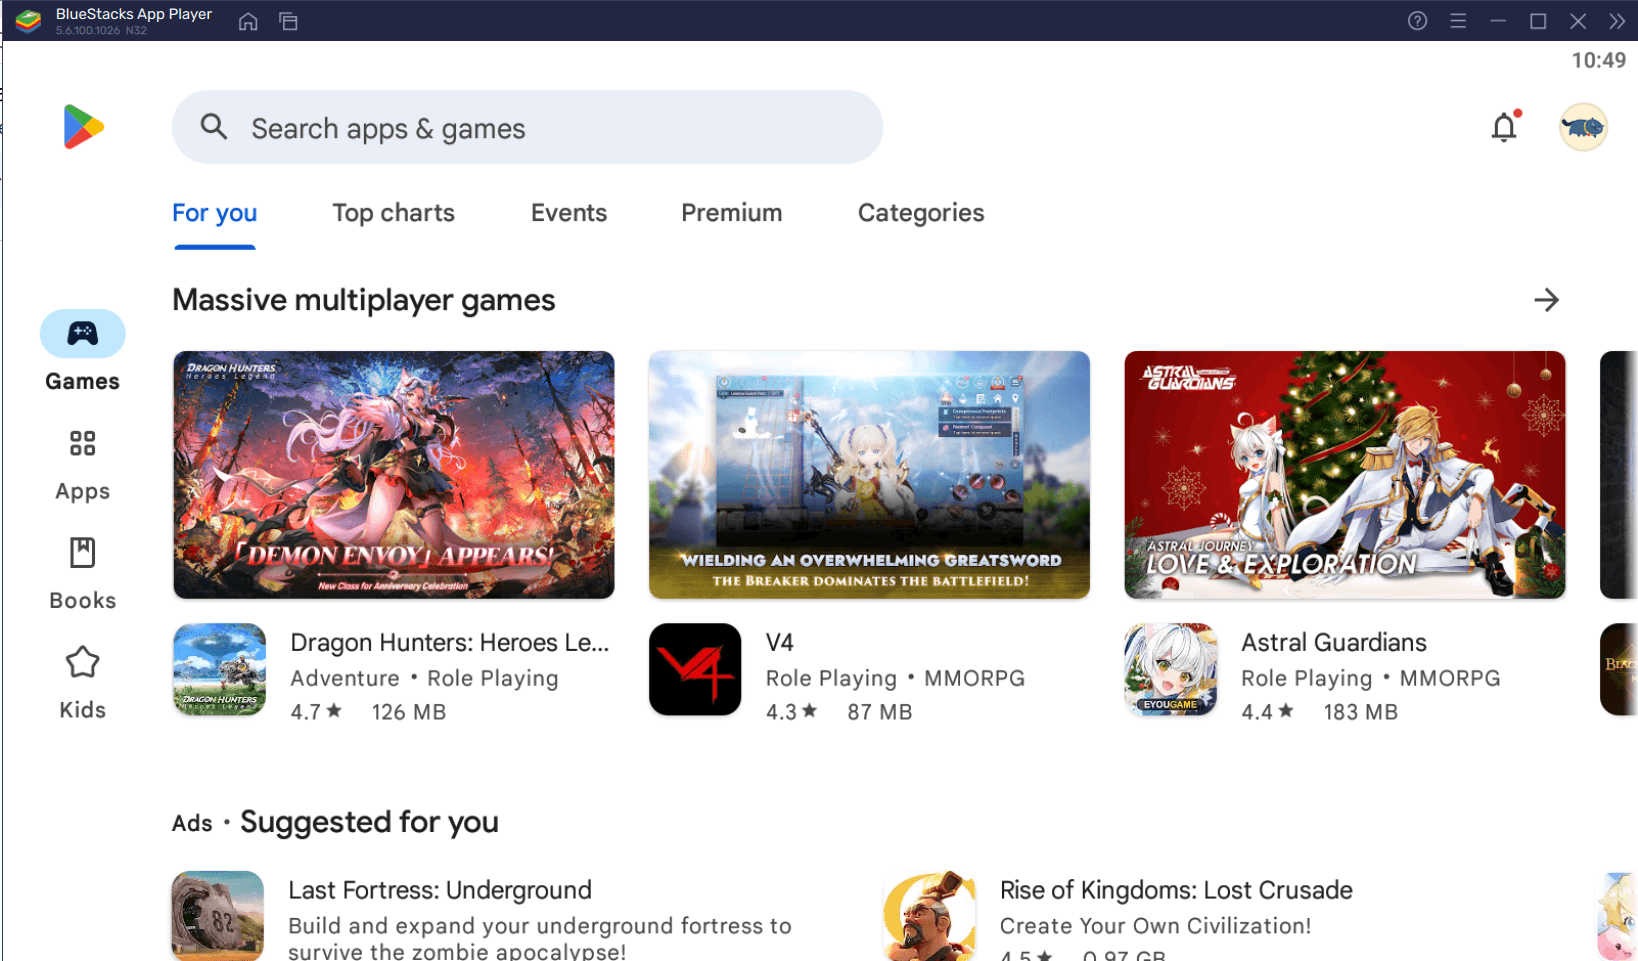Open the Categories tab
Image resolution: width=1638 pixels, height=961 pixels.
click(921, 213)
